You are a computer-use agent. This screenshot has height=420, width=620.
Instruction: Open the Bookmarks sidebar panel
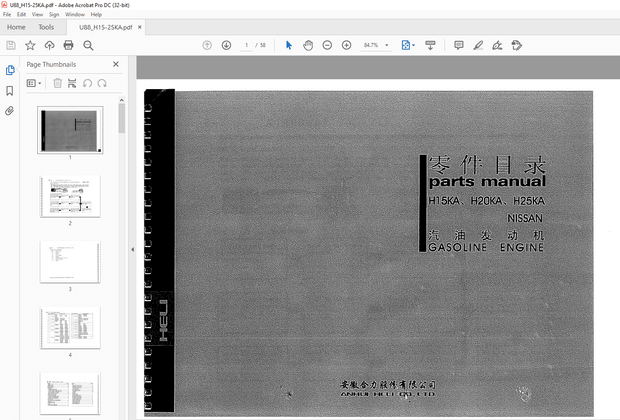10,91
